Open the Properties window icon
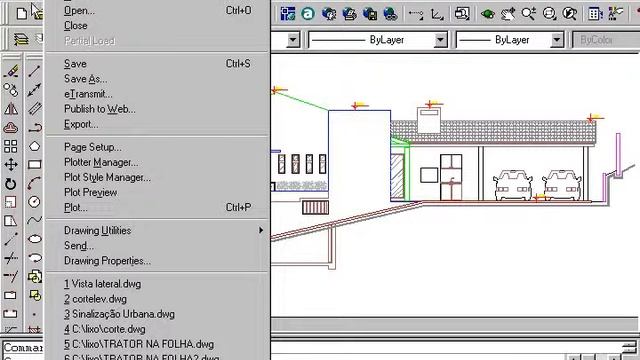 [x=596, y=14]
